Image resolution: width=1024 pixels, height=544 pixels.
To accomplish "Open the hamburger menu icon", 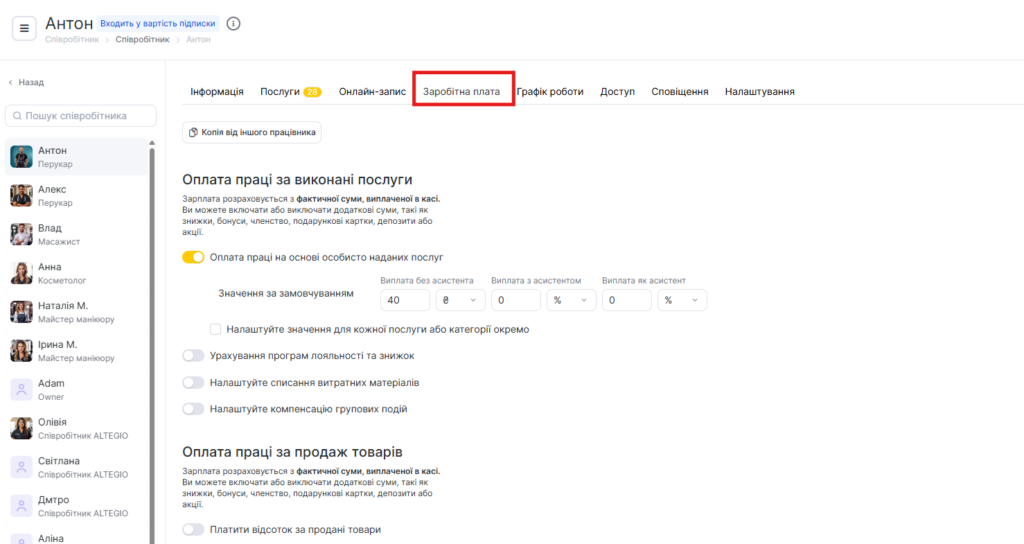I will (x=24, y=28).
